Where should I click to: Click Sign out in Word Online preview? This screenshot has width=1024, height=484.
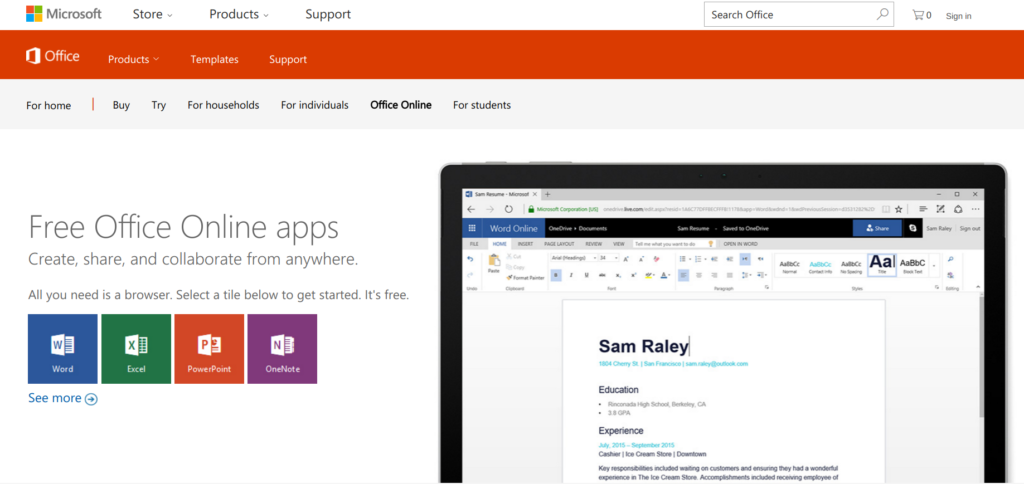click(970, 229)
